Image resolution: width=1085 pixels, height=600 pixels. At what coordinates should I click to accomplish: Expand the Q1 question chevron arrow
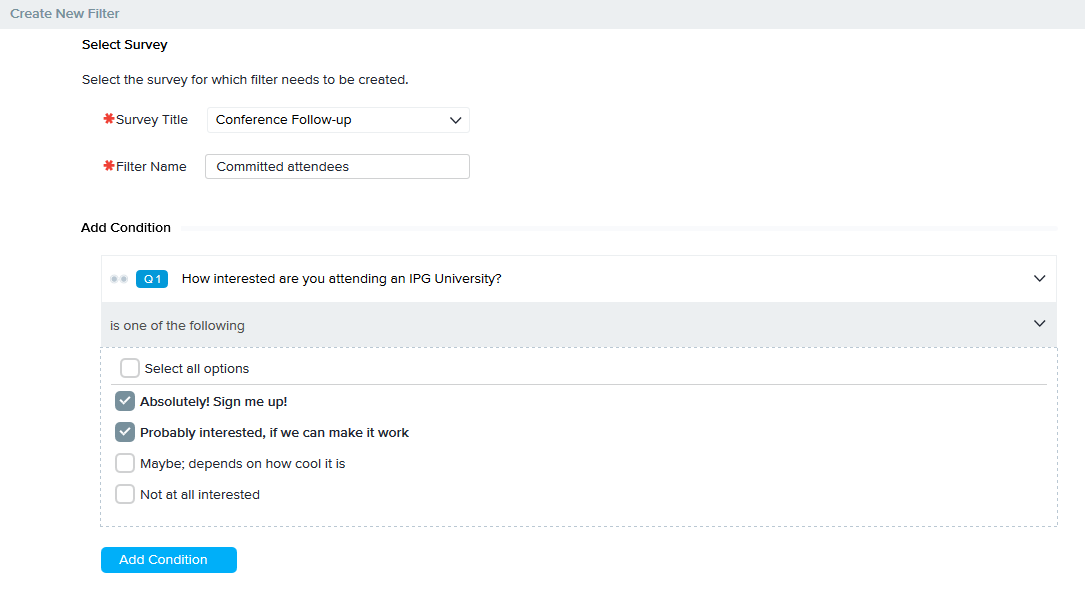(1039, 279)
